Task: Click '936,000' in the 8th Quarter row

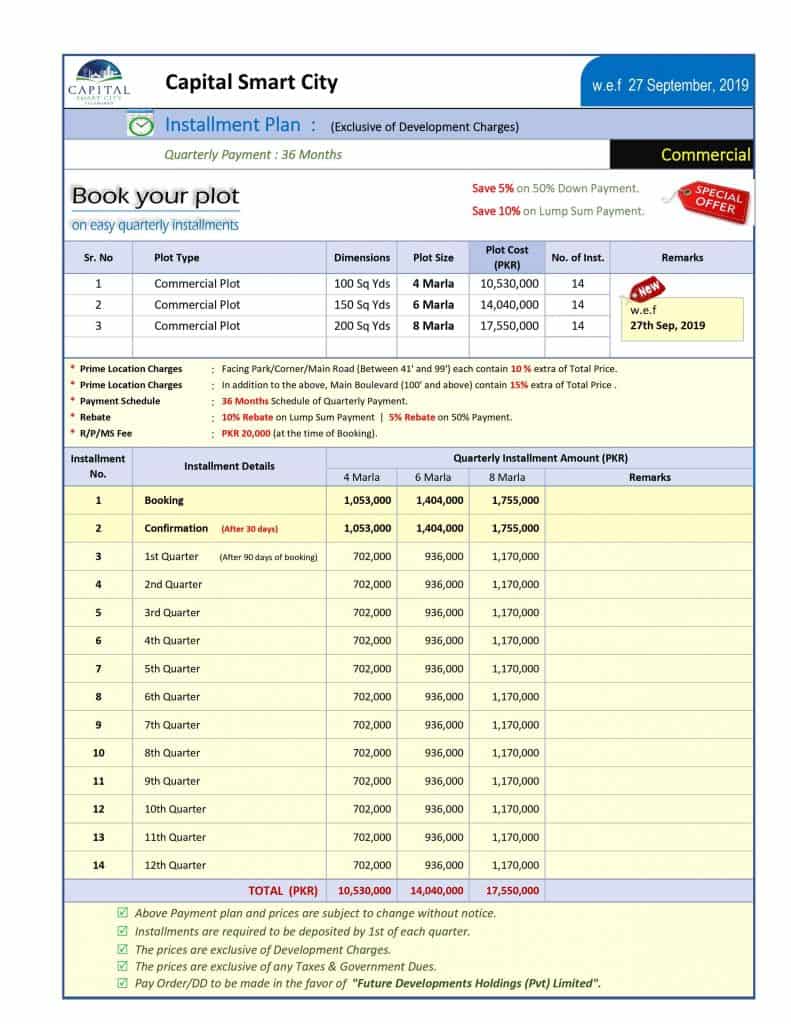Action: [444, 753]
